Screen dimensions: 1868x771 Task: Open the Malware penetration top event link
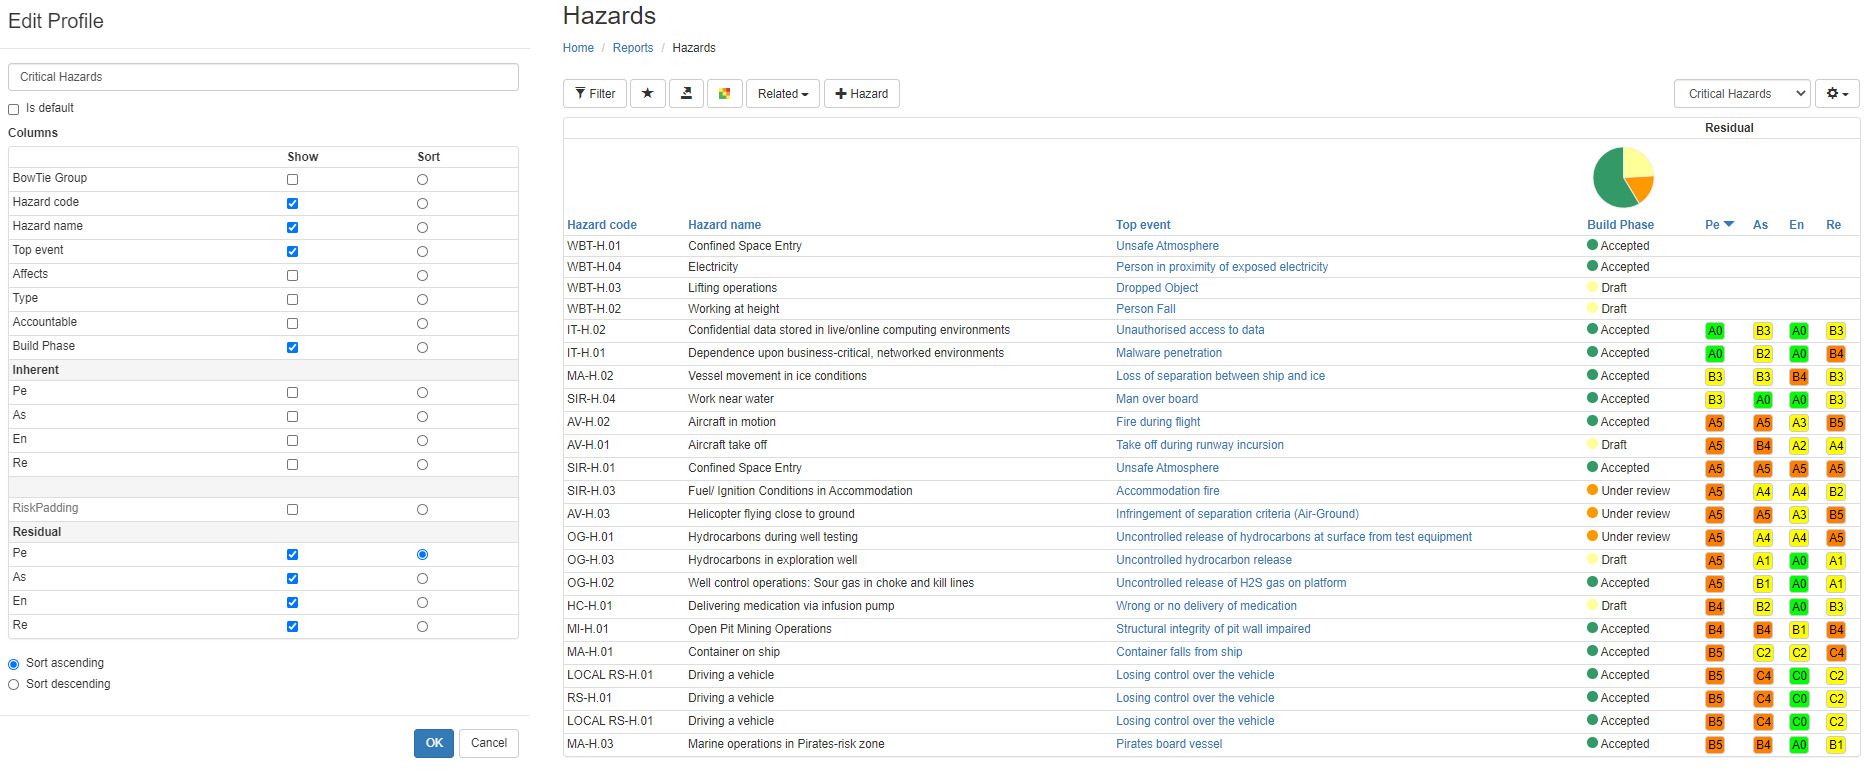point(1168,353)
